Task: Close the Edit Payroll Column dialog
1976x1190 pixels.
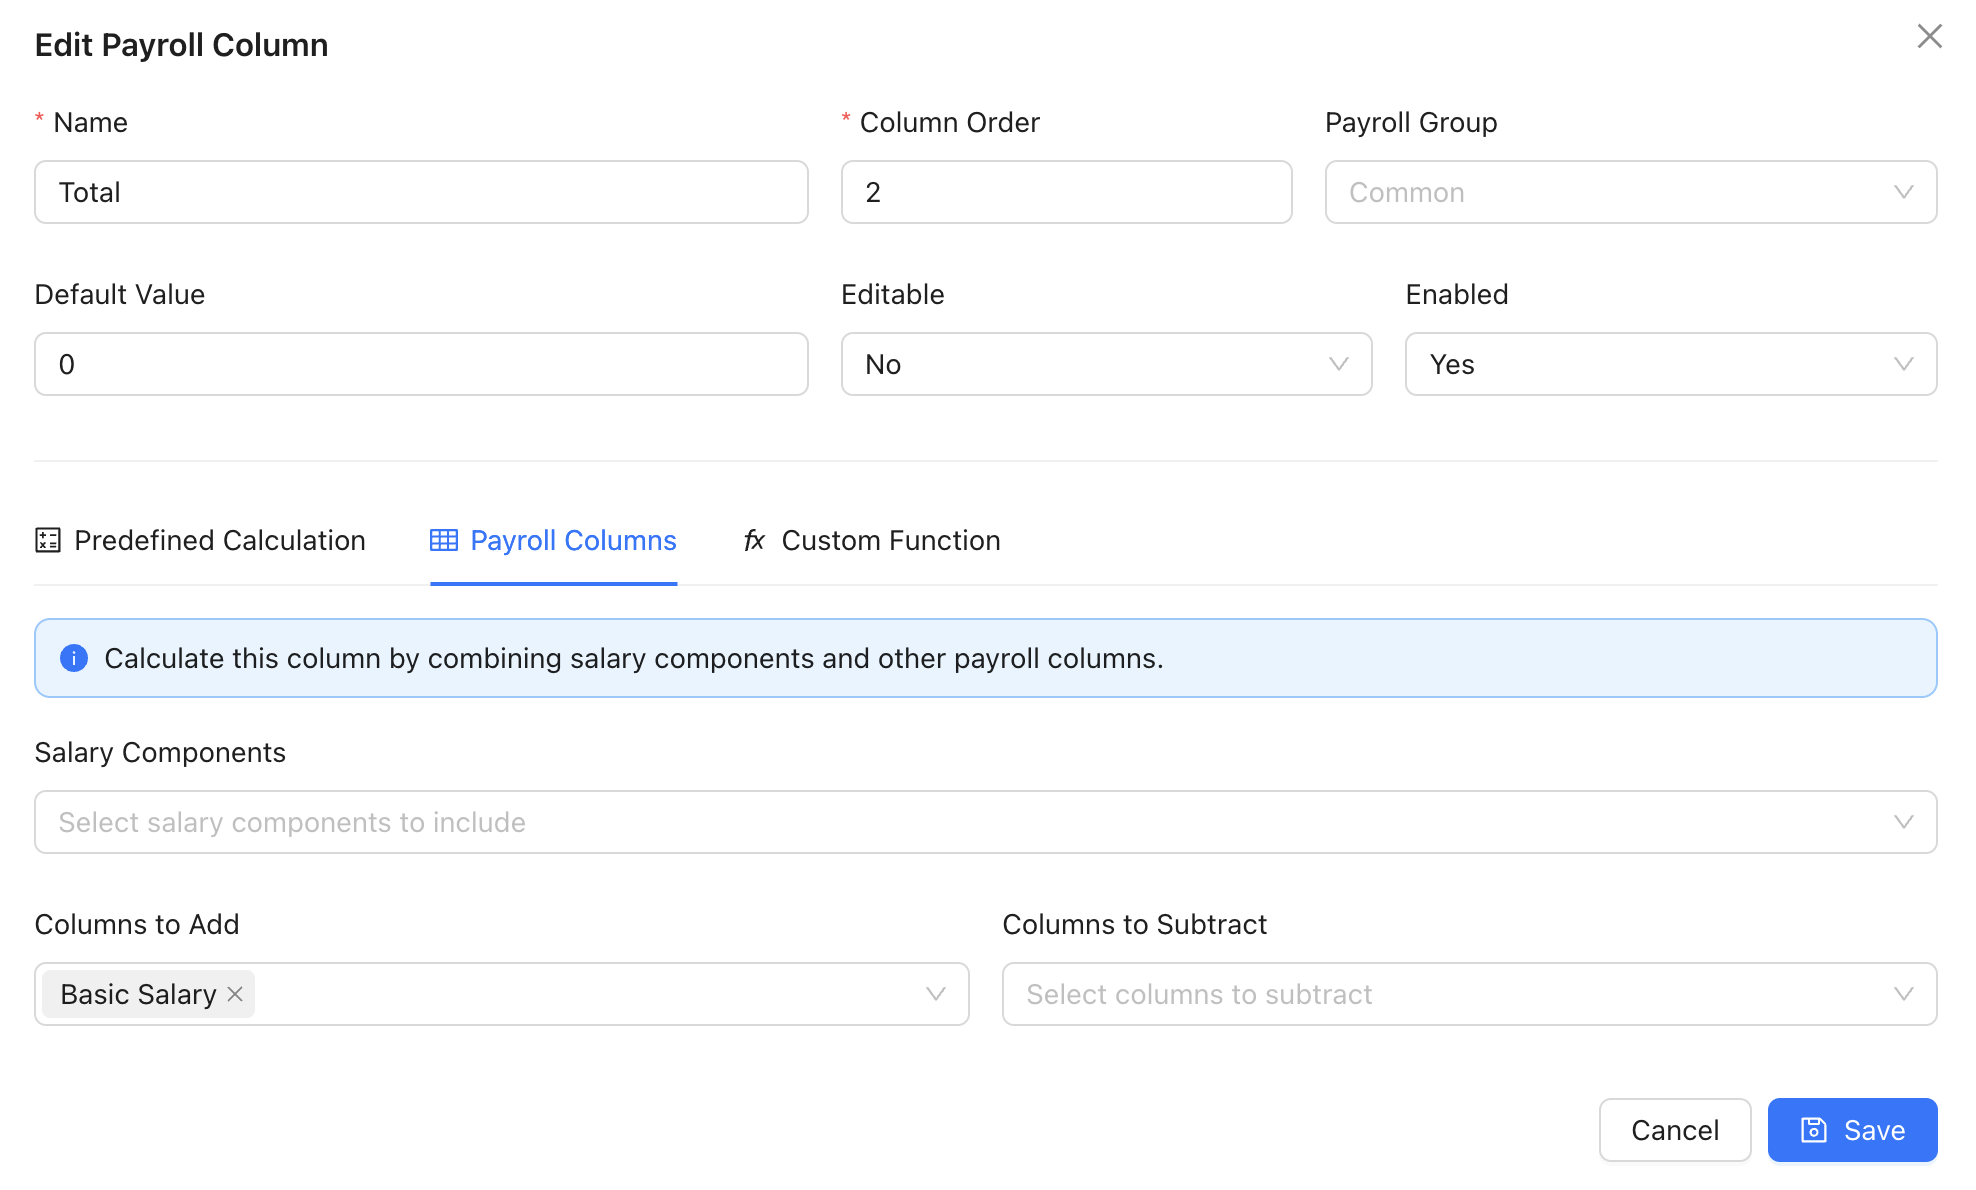Action: click(1929, 37)
